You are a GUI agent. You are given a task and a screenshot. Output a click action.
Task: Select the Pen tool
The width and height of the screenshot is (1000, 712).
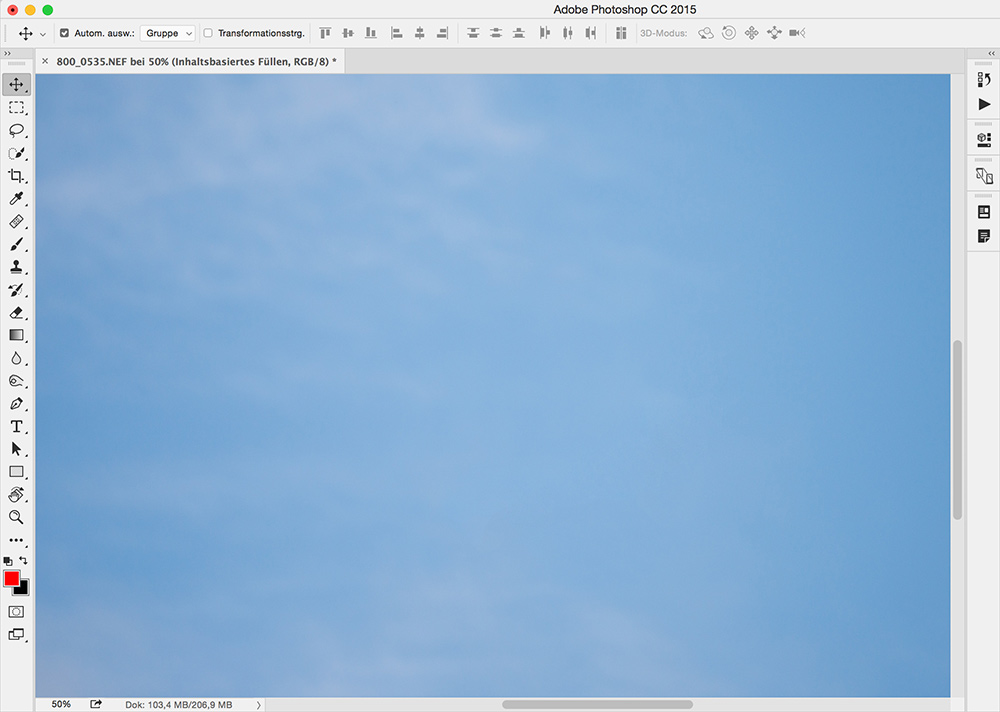click(x=16, y=404)
